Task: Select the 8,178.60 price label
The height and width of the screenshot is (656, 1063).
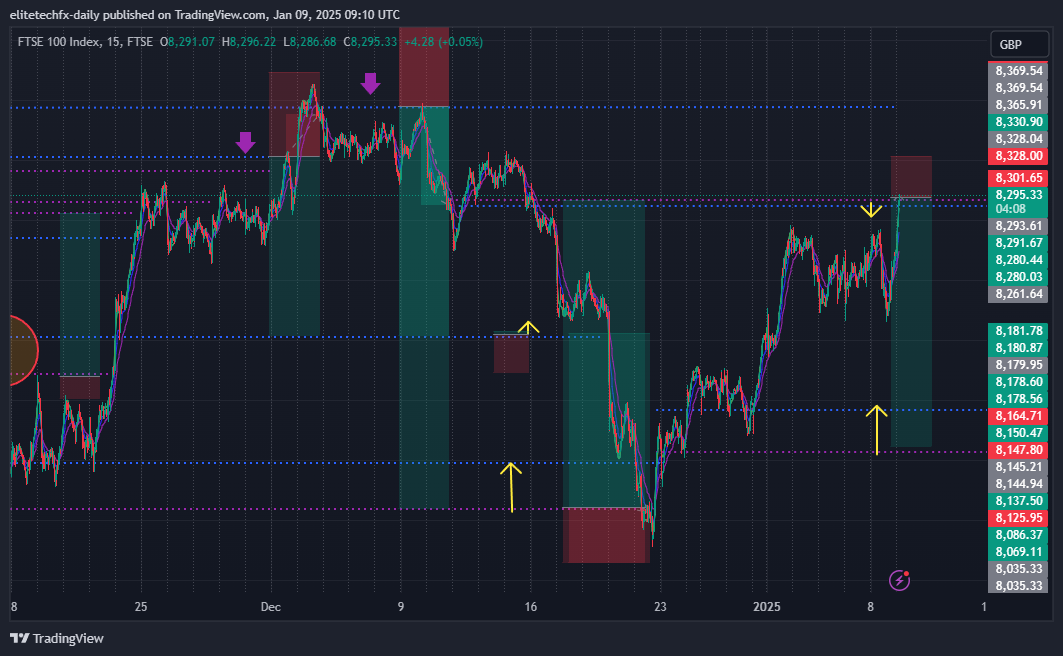Action: (1018, 382)
